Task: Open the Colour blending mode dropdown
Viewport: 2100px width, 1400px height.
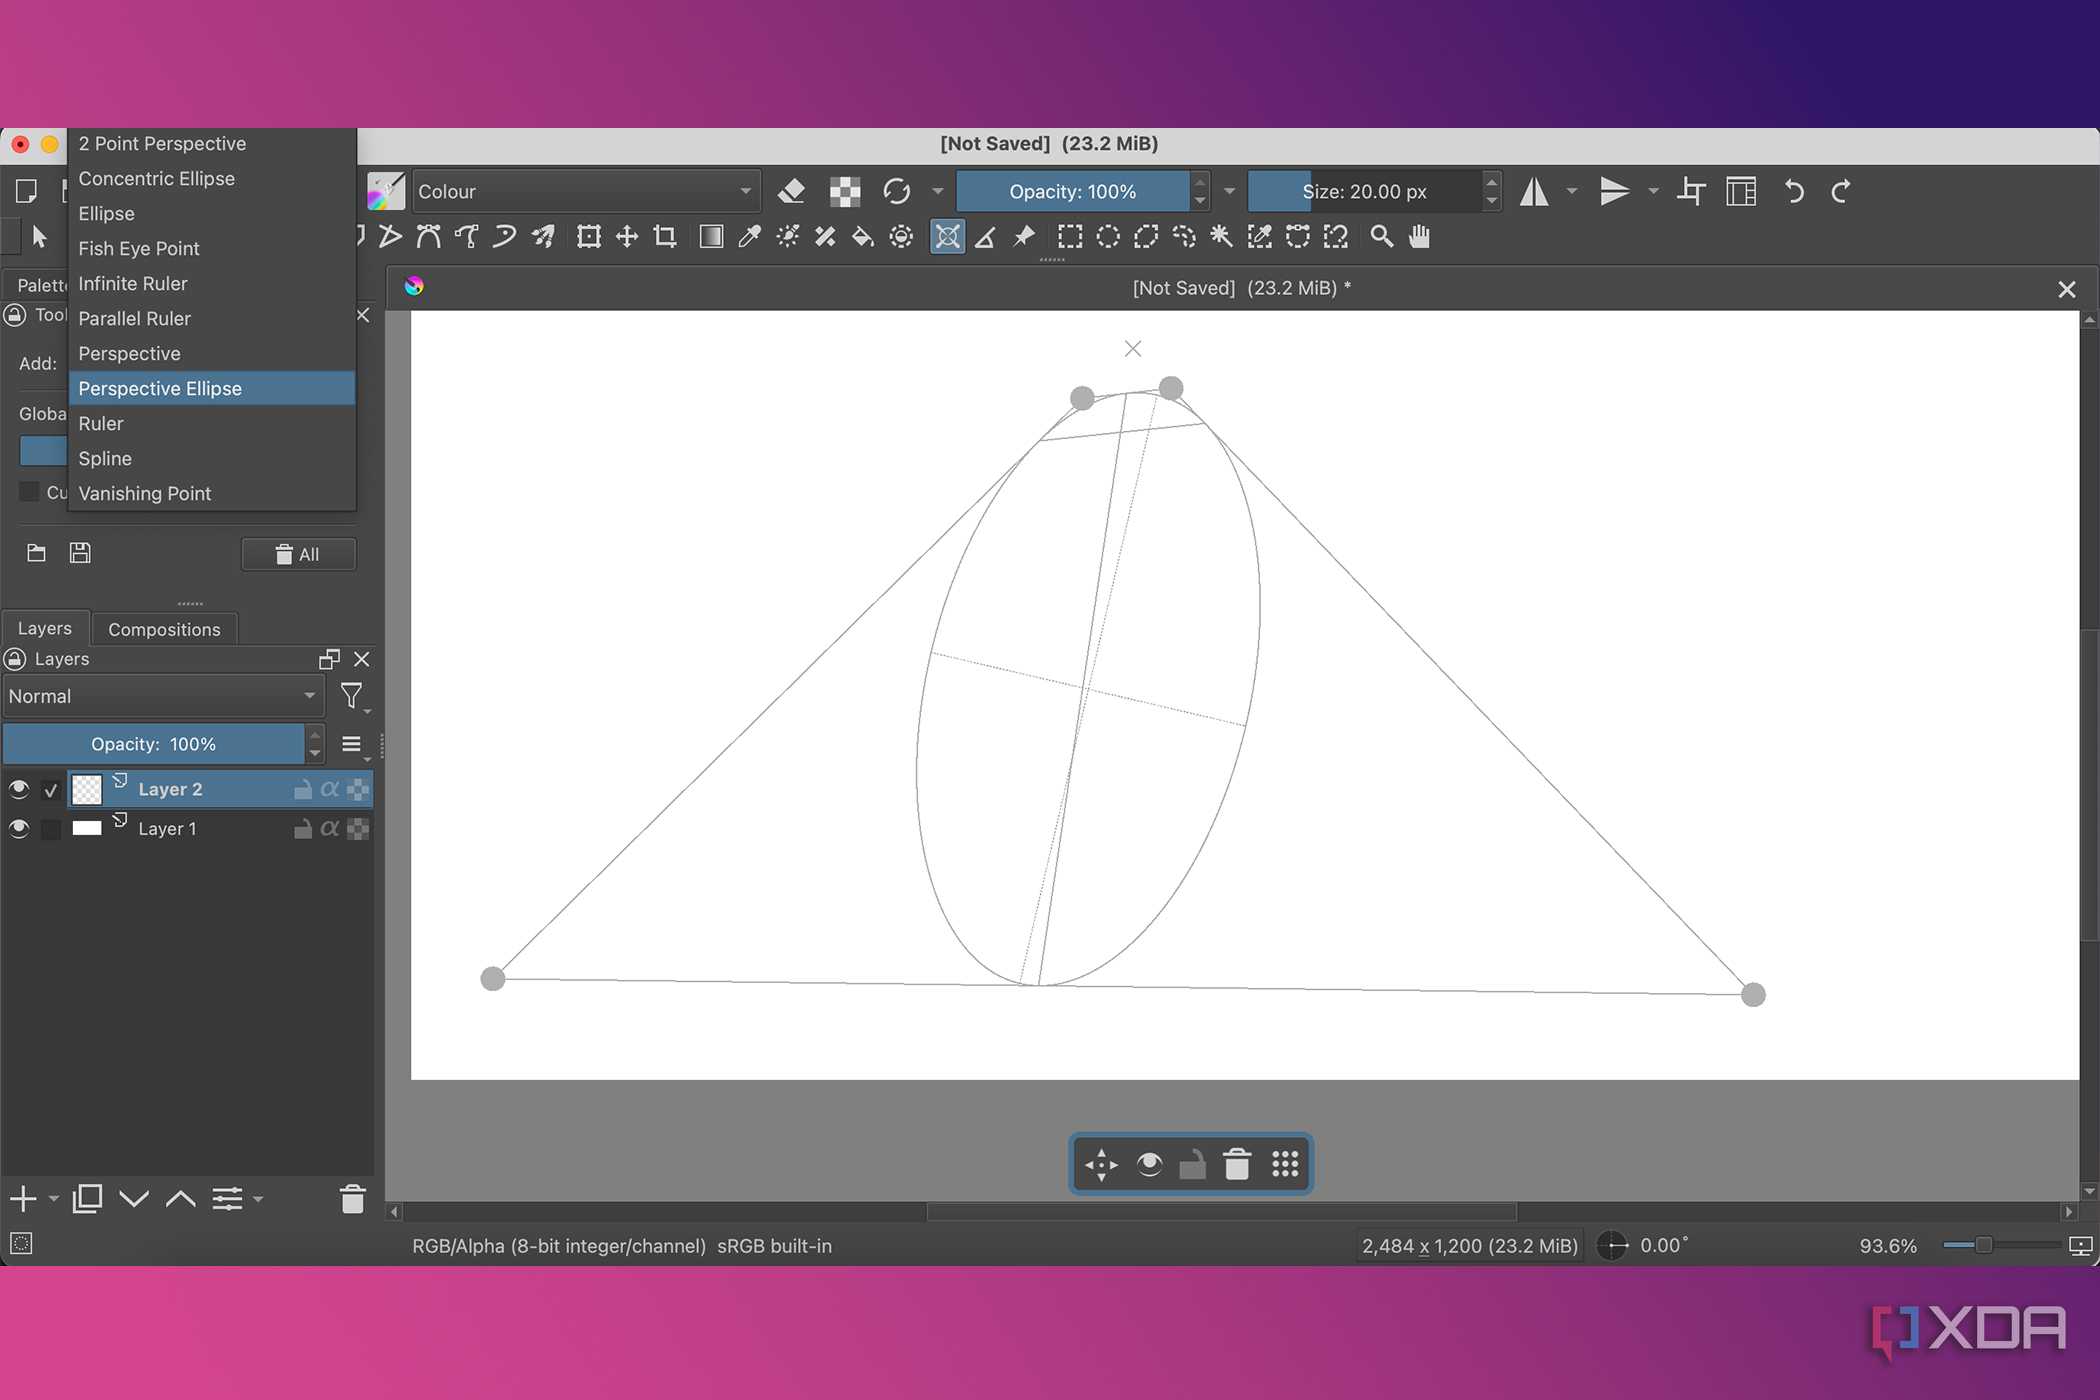Action: pyautogui.click(x=586, y=191)
